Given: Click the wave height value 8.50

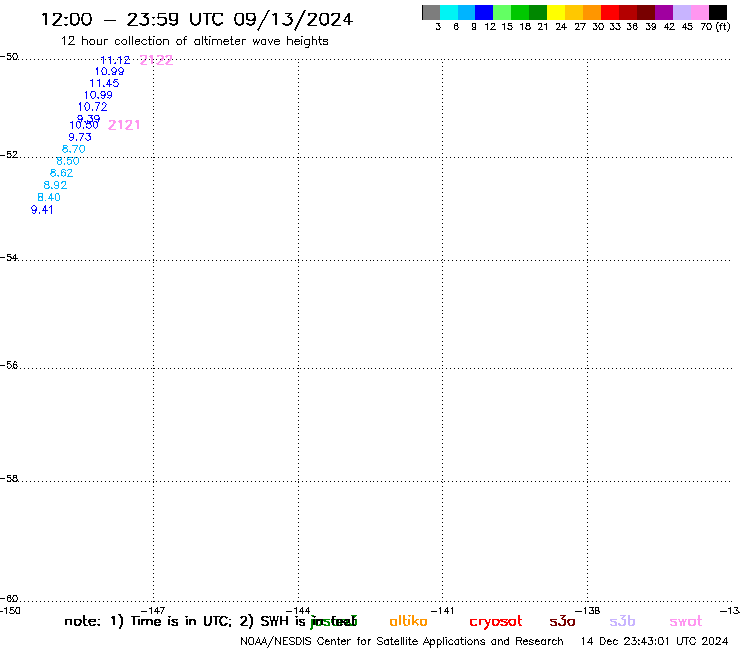Looking at the screenshot, I should tap(68, 161).
